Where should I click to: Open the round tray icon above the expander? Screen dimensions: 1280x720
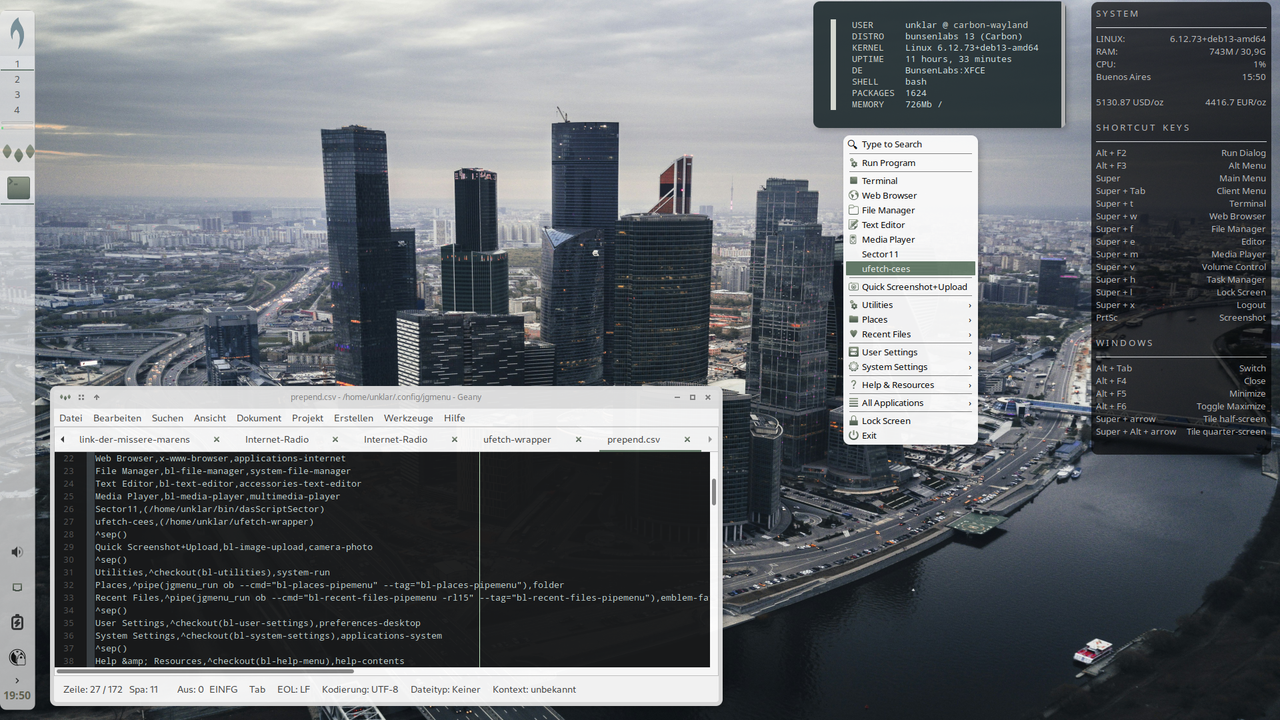pyautogui.click(x=17, y=657)
